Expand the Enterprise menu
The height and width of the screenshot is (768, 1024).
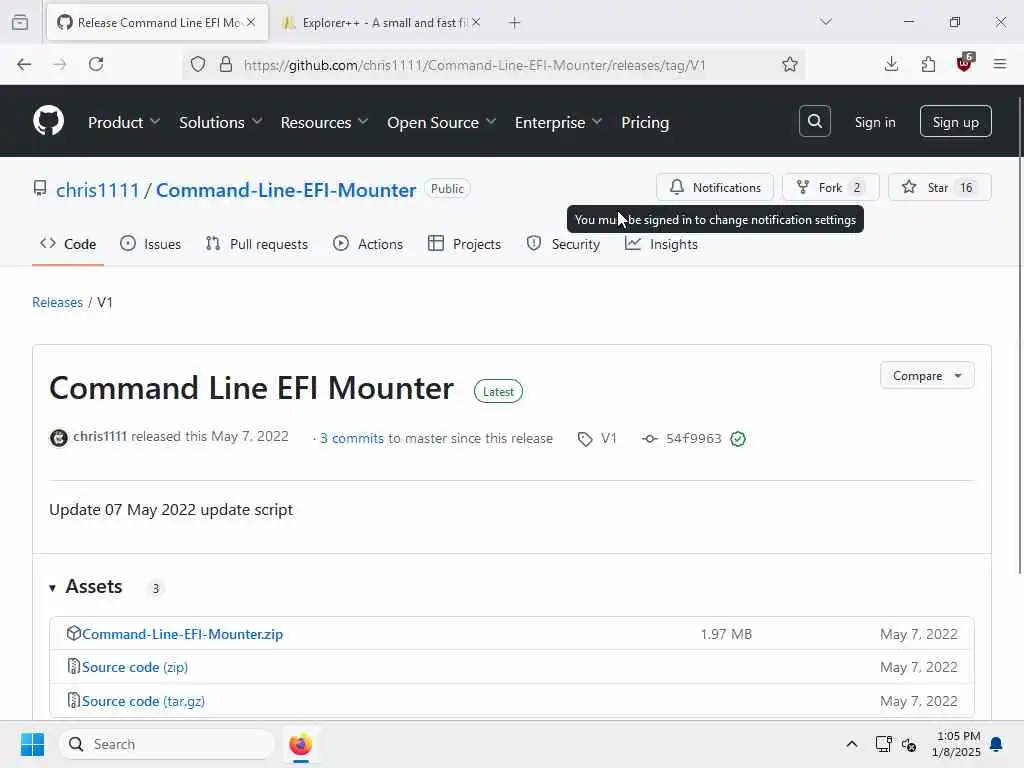point(558,122)
